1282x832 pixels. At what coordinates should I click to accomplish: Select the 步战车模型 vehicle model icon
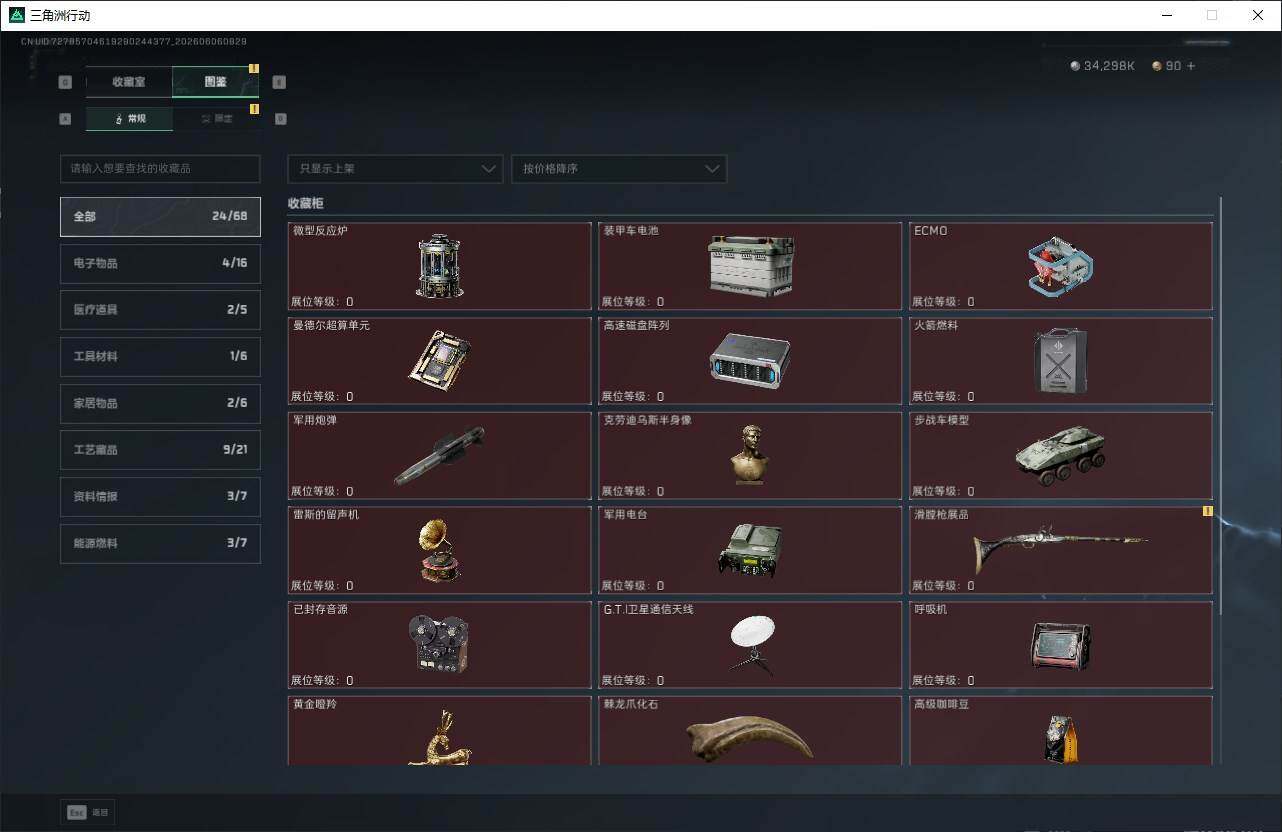[1060, 458]
